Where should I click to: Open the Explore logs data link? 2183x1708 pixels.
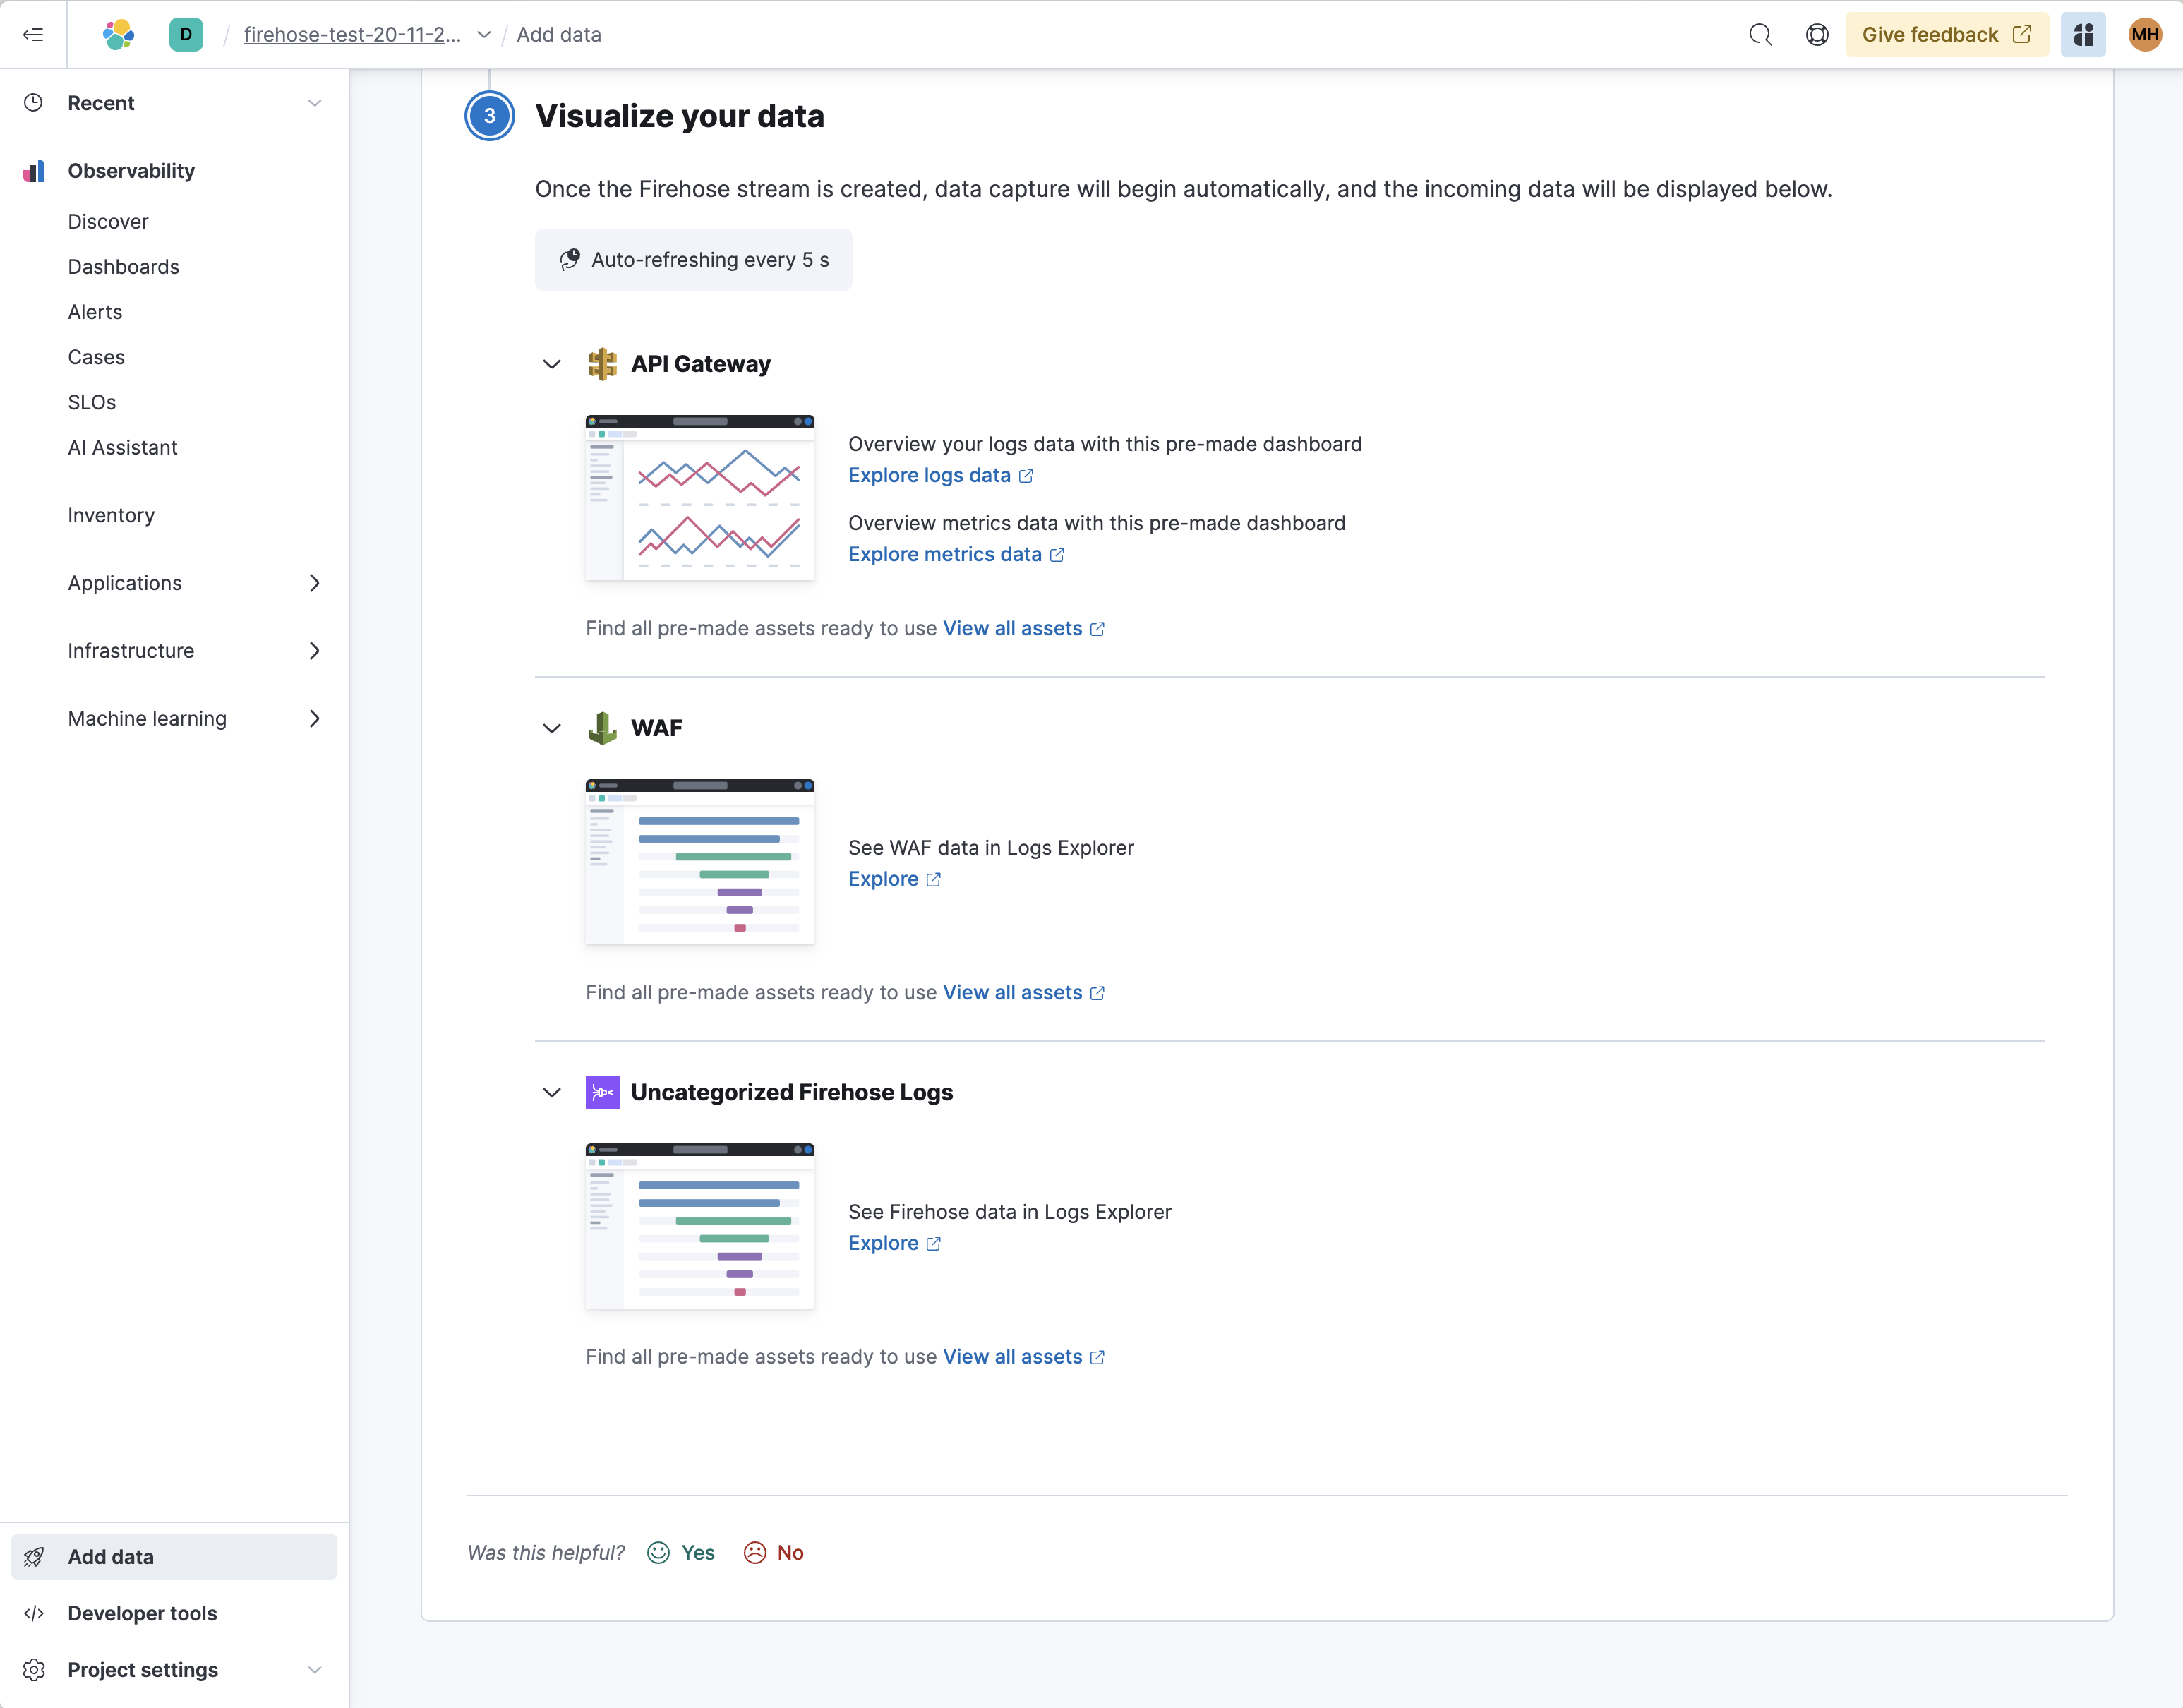tap(929, 475)
